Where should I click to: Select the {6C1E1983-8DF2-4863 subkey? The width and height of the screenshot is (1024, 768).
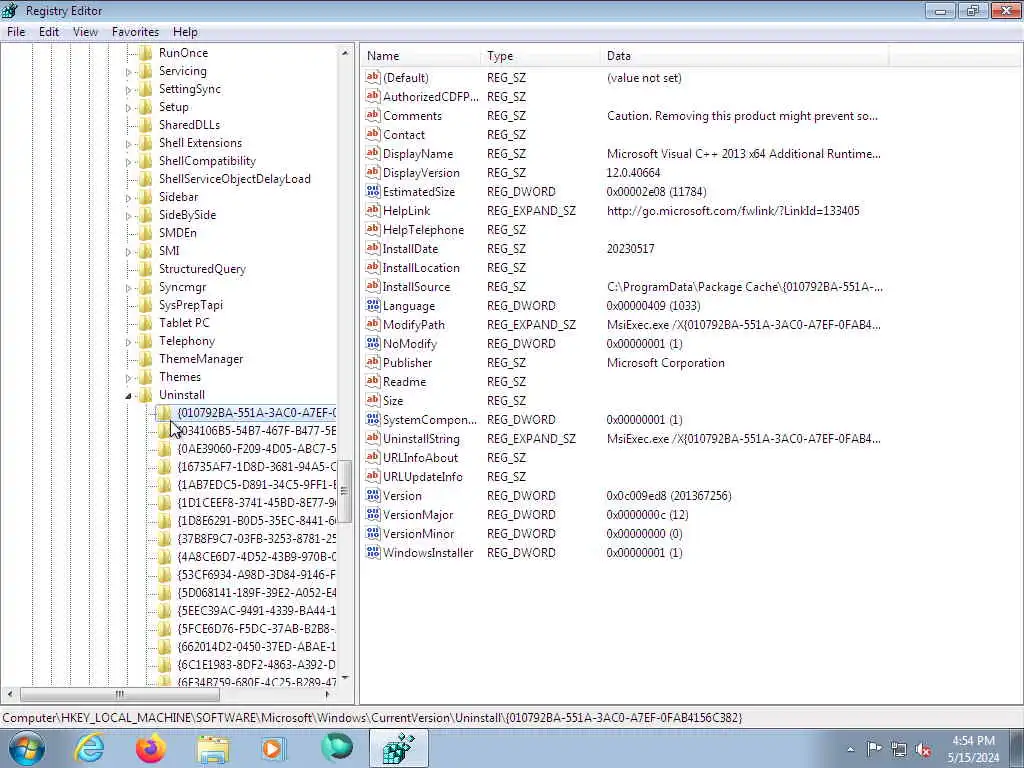click(257, 665)
